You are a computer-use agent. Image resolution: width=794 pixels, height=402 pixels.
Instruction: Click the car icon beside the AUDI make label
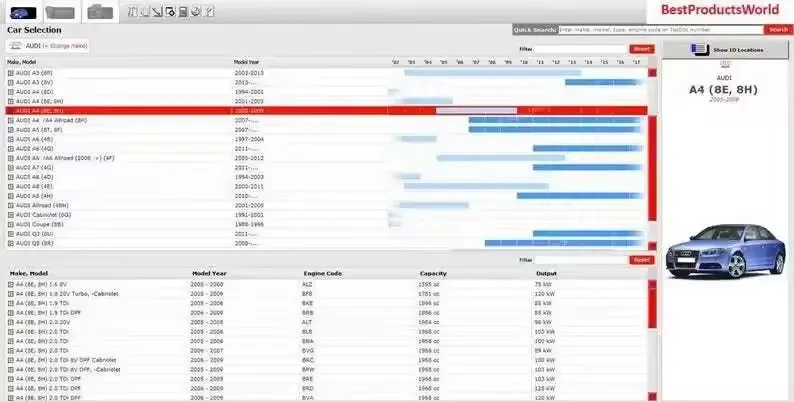click(16, 46)
